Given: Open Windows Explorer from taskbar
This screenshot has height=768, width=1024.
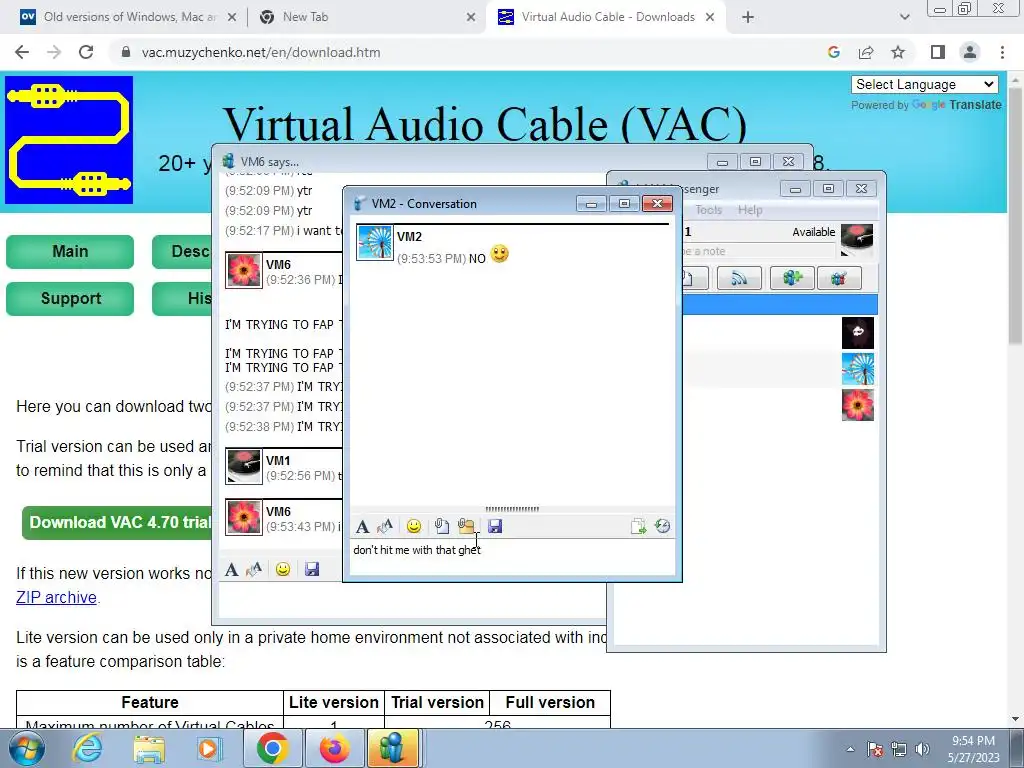Looking at the screenshot, I should click(x=149, y=748).
